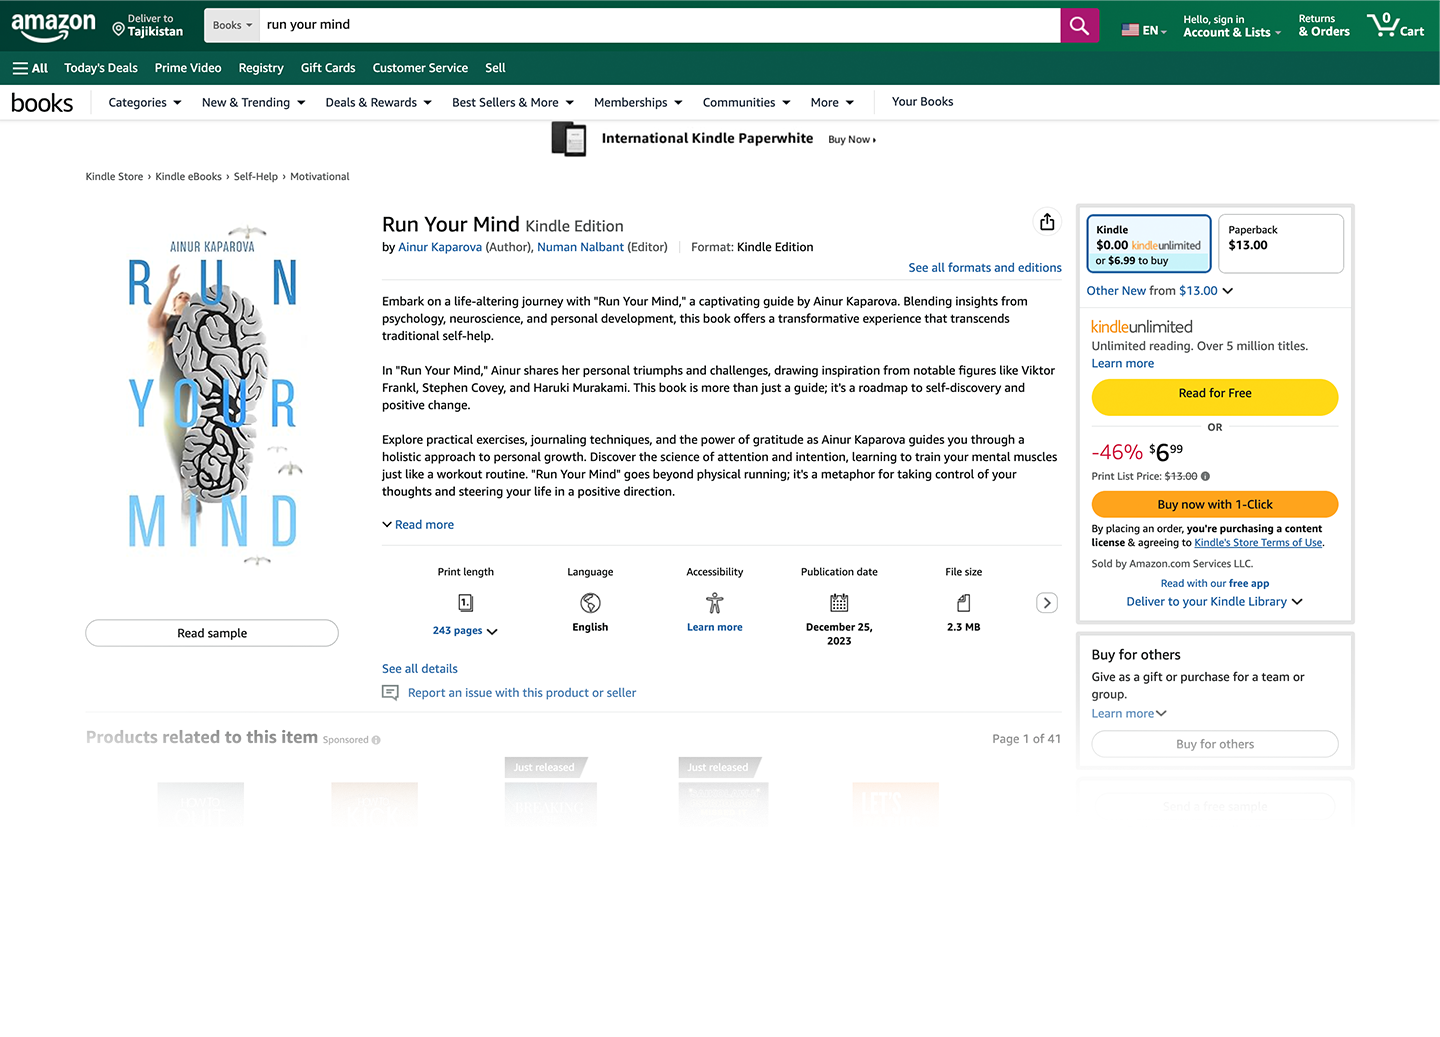Click the info icon next to Print List Price

(x=1205, y=476)
